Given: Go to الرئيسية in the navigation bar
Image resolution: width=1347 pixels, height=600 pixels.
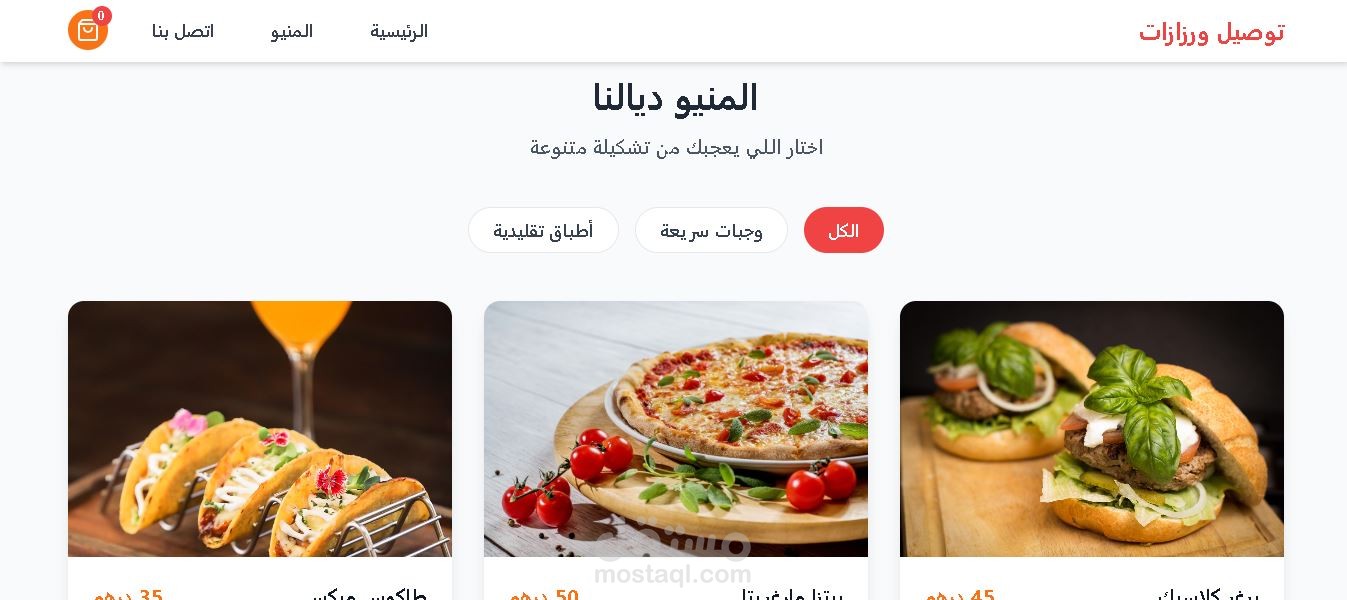Looking at the screenshot, I should (x=399, y=31).
